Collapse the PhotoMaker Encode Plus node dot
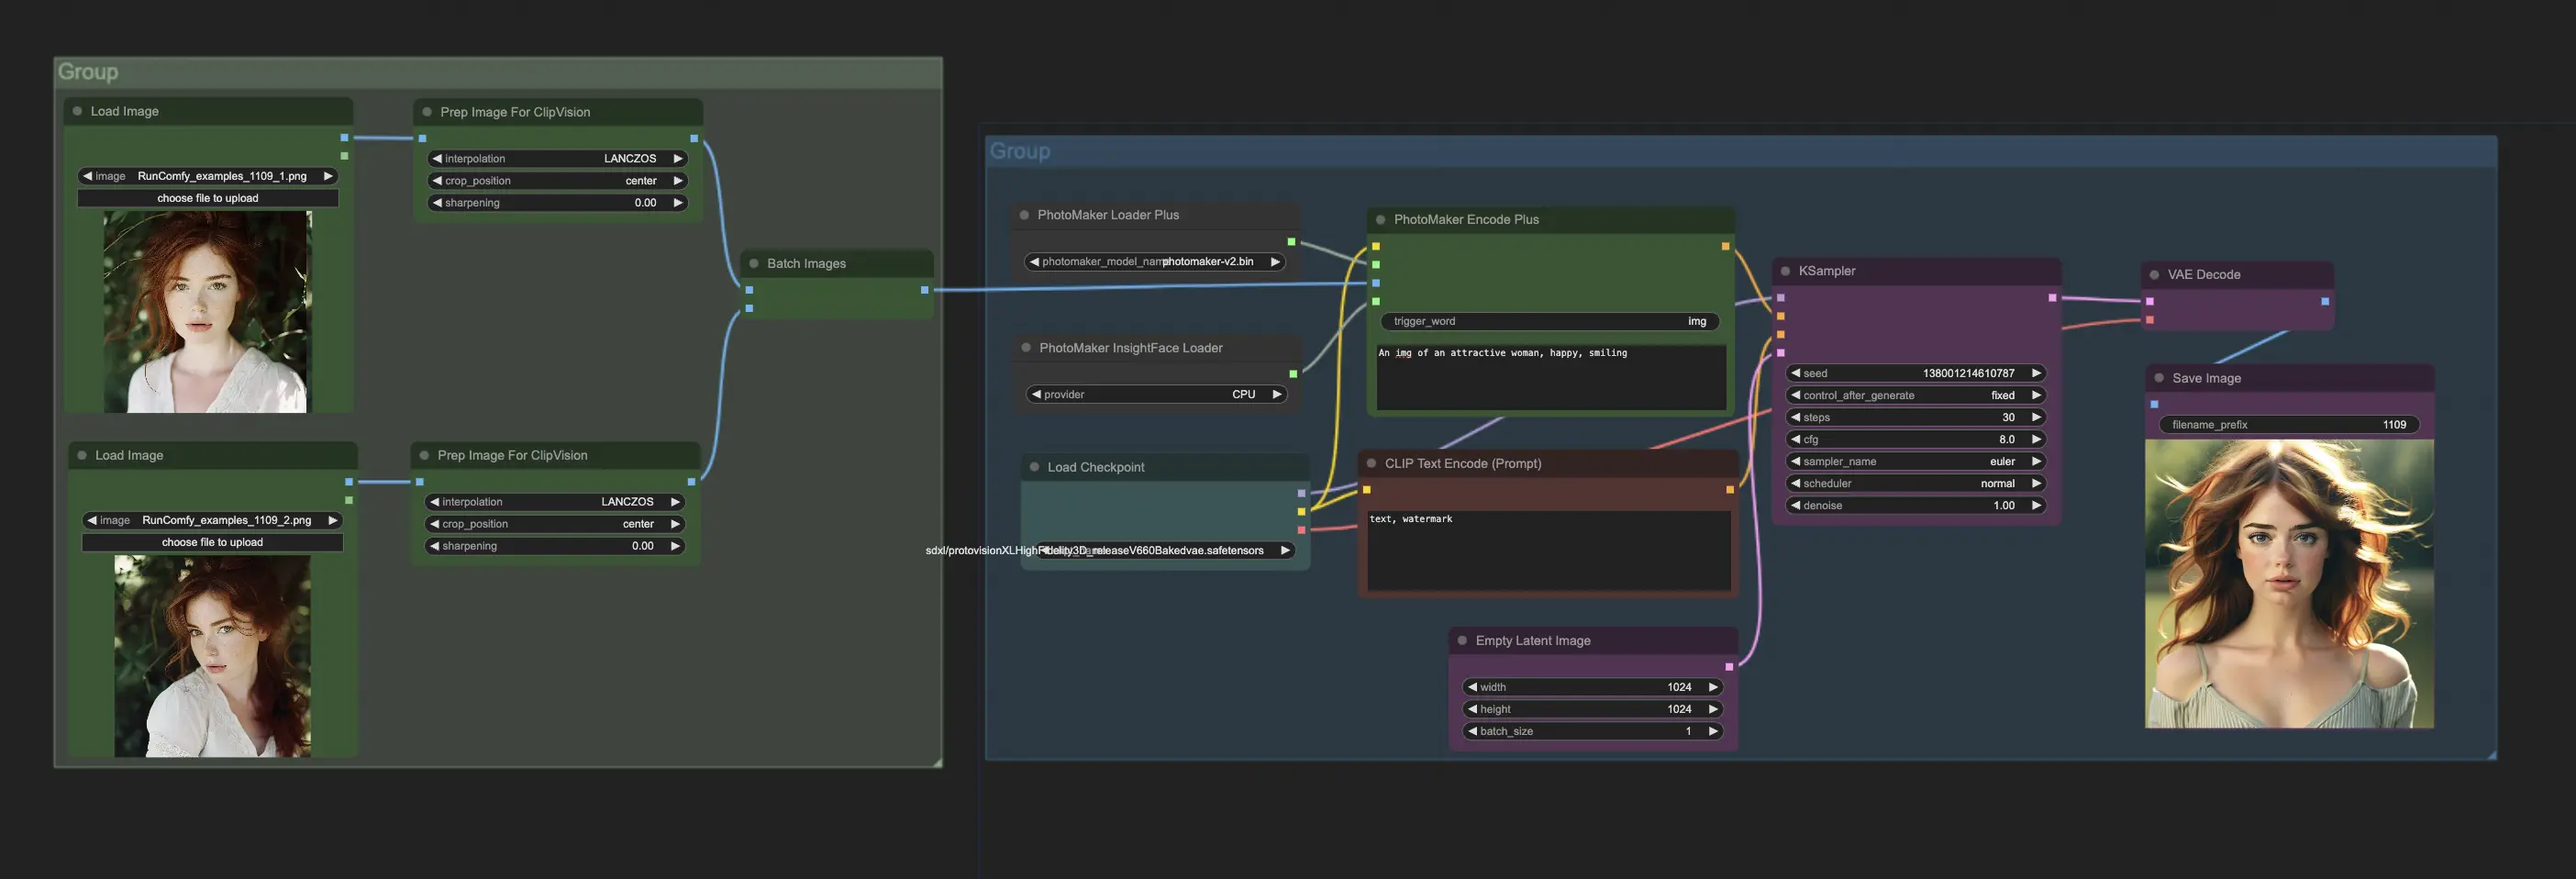The width and height of the screenshot is (2576, 879). pos(1381,219)
